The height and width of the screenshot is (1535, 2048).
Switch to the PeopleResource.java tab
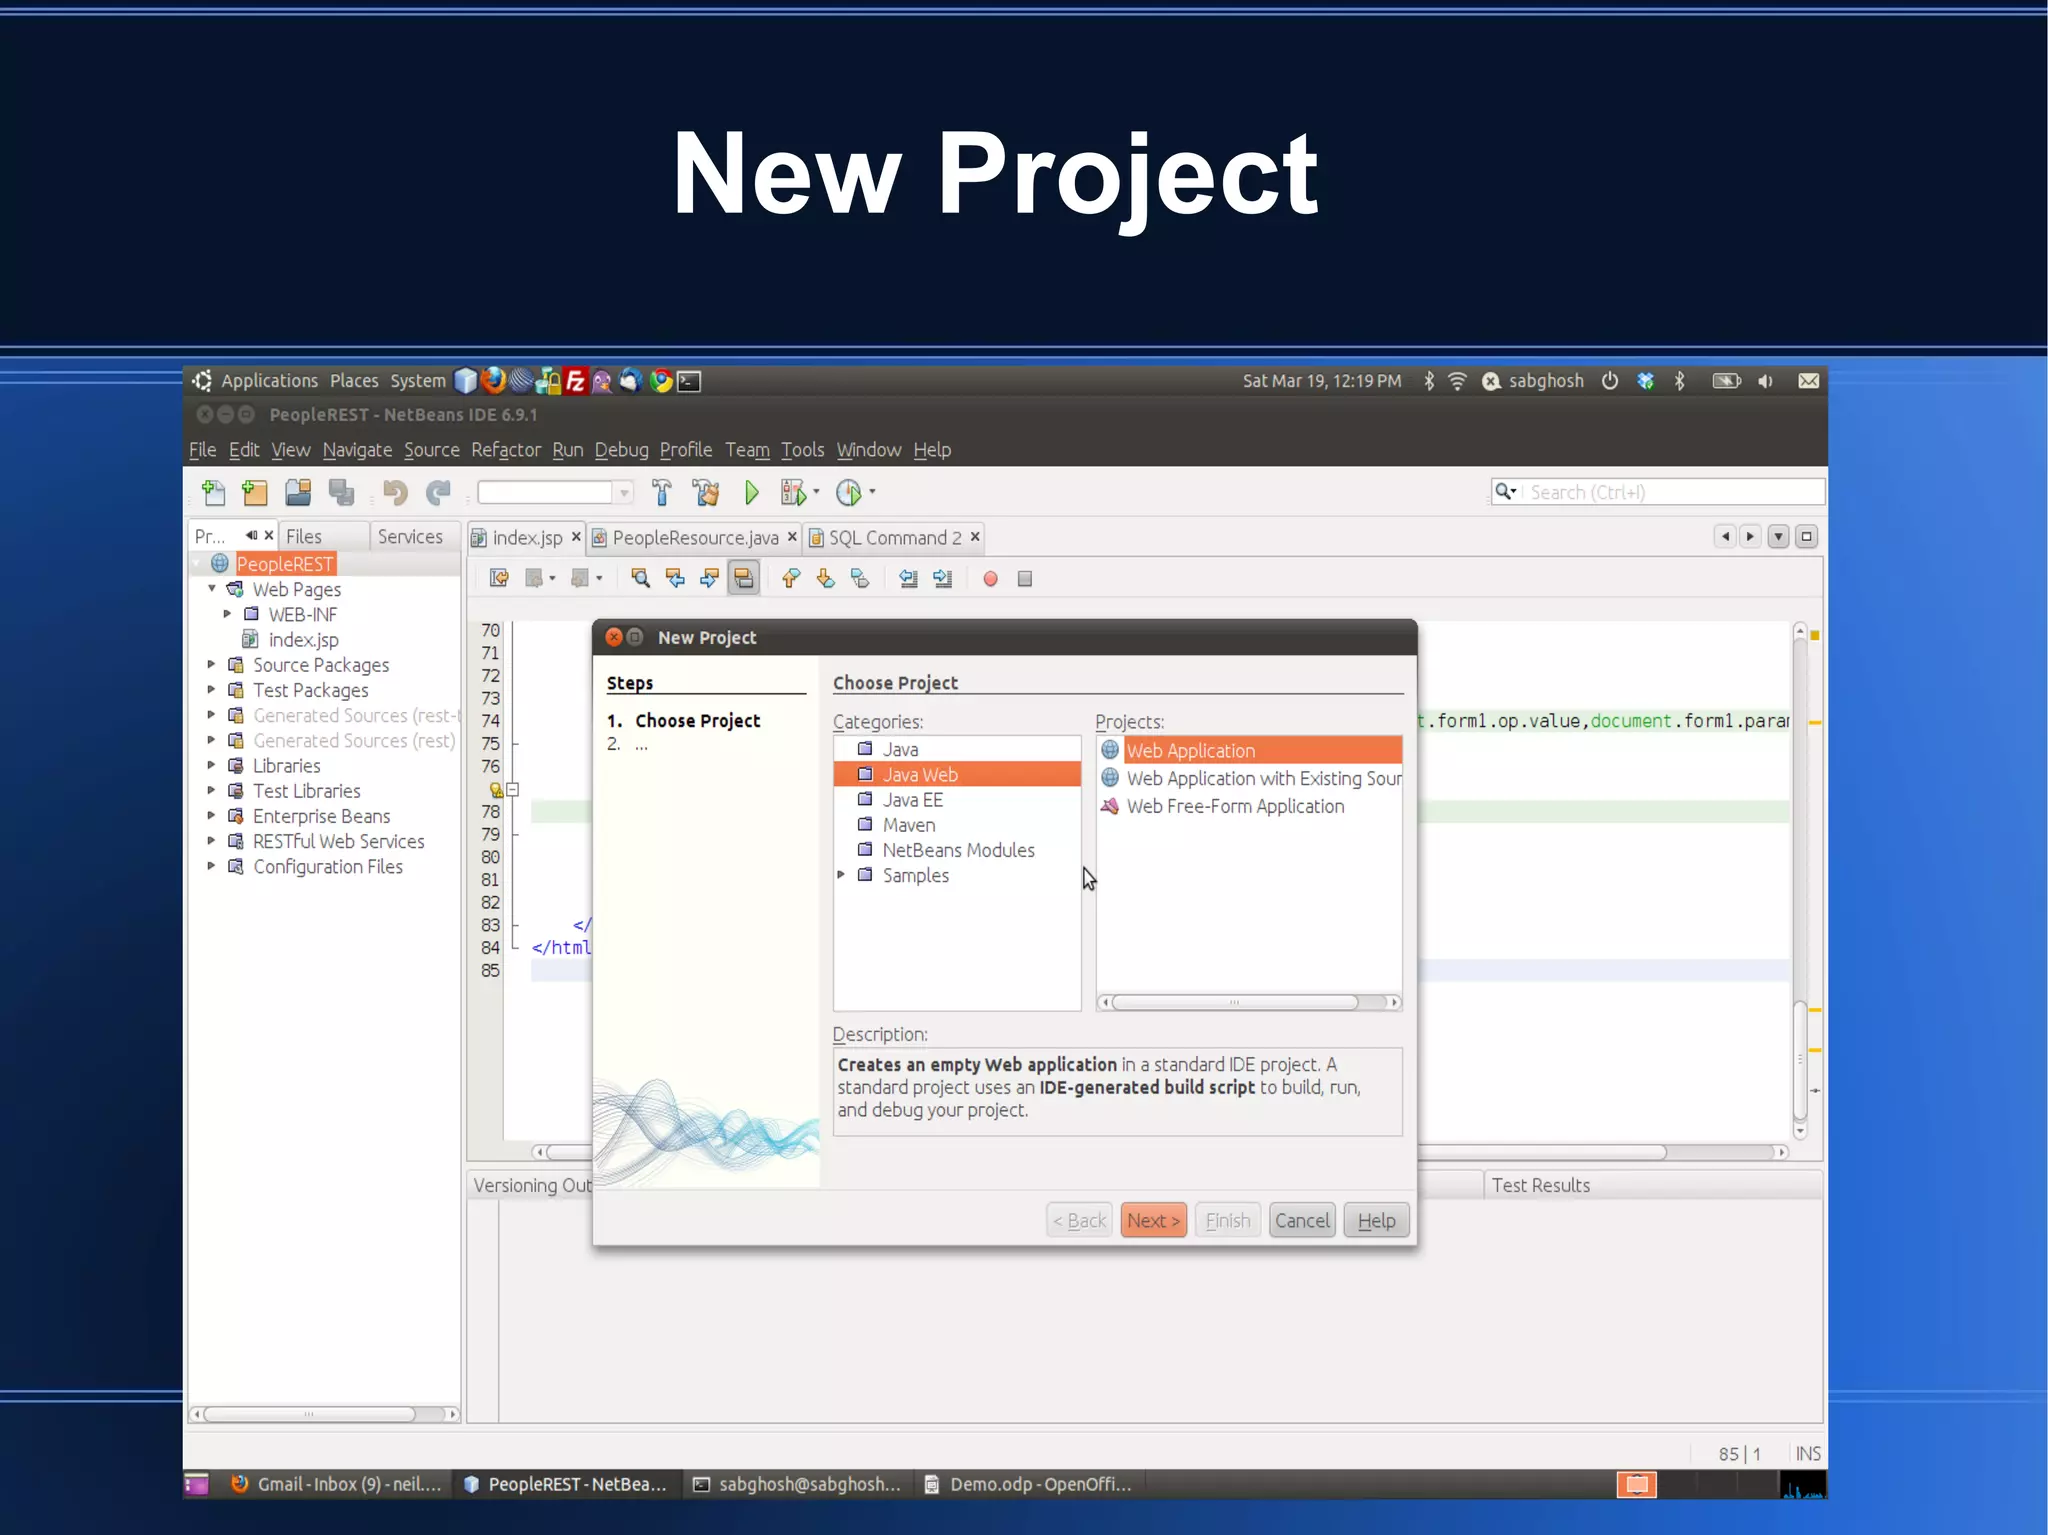click(694, 538)
